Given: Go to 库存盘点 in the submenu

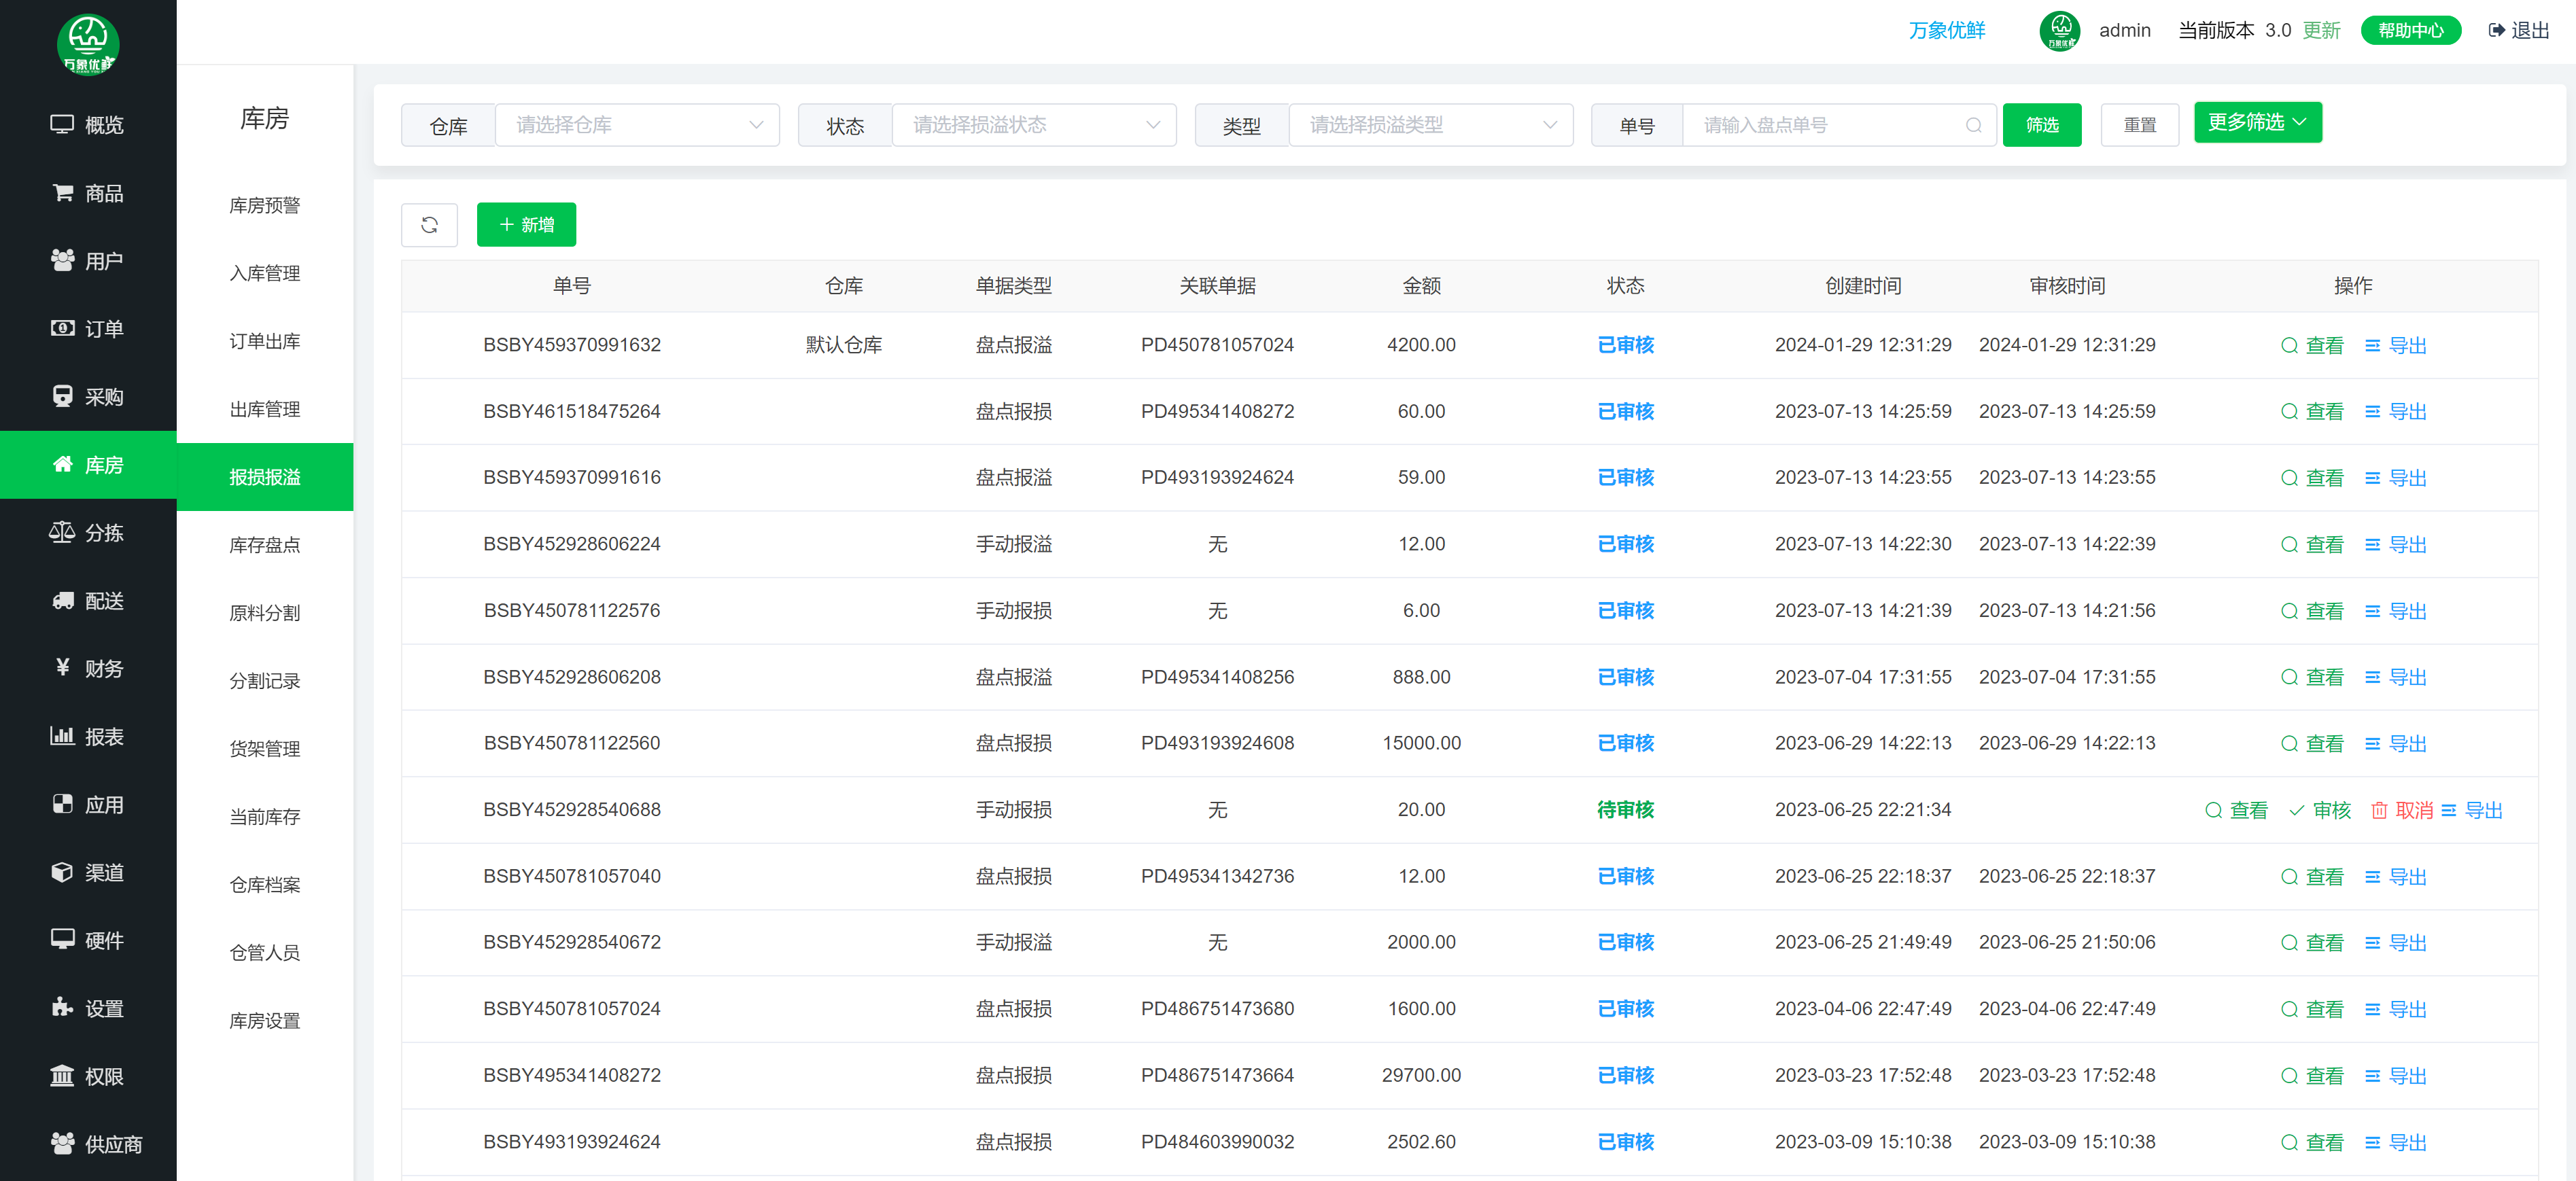Looking at the screenshot, I should pos(264,545).
